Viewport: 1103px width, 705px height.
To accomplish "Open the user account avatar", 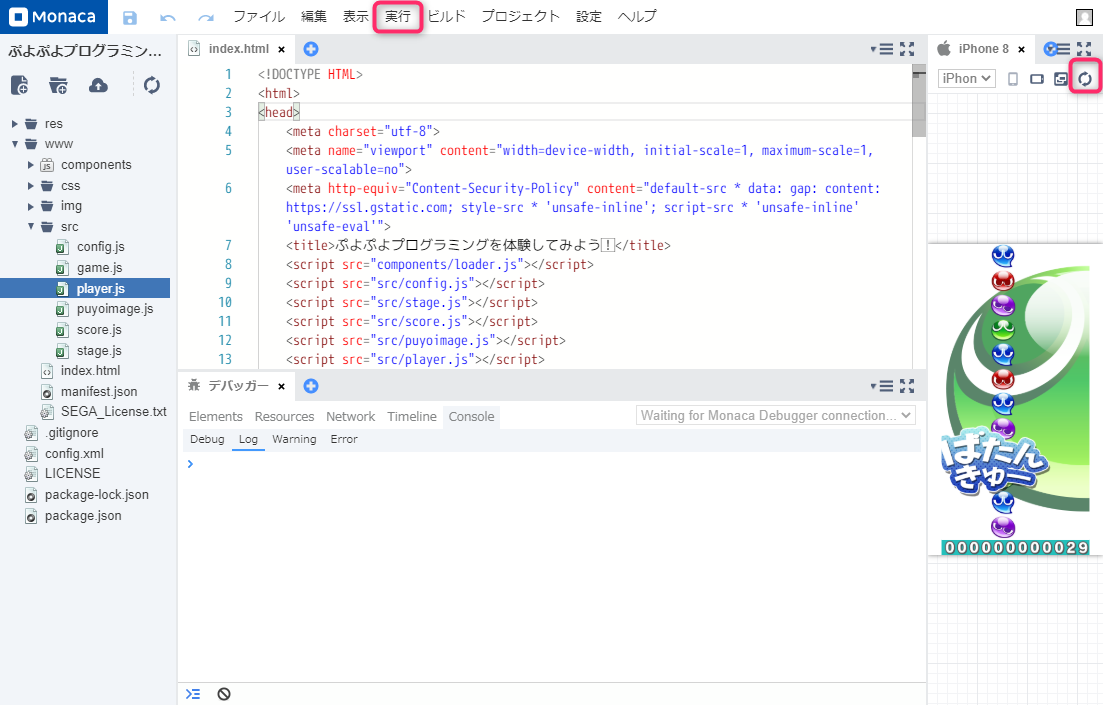I will [1084, 17].
